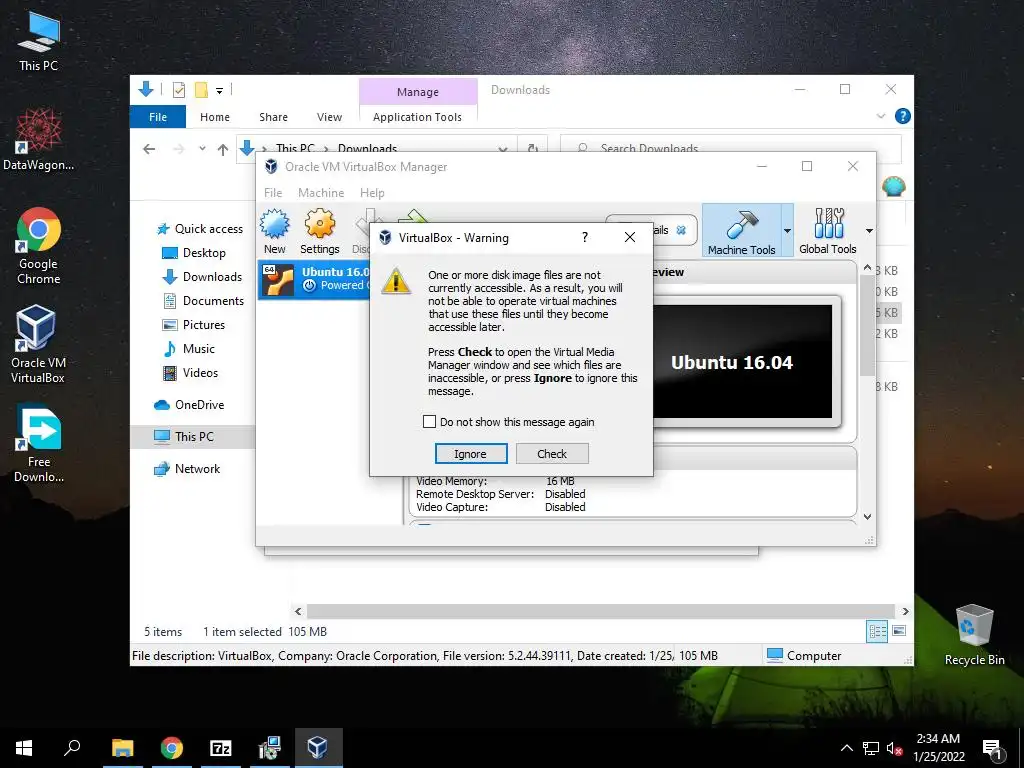
Task: Open the View ribbon tab in File Explorer
Action: point(329,117)
